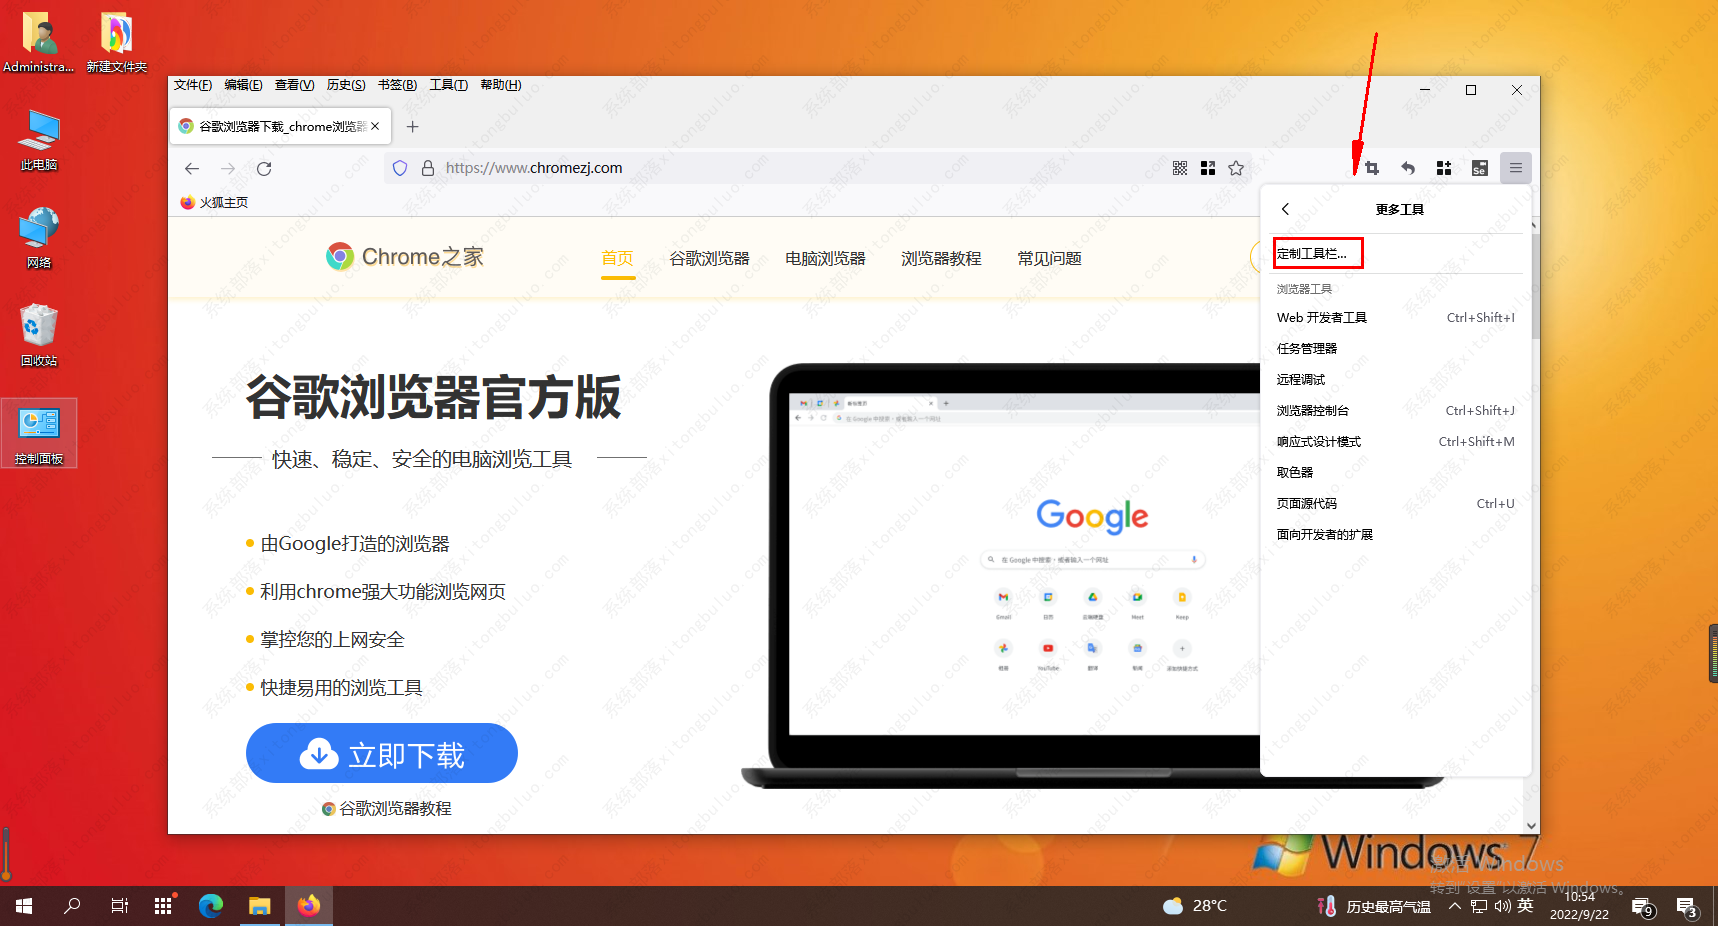Open 此电脑 desktop icon
The width and height of the screenshot is (1718, 926).
(39, 141)
